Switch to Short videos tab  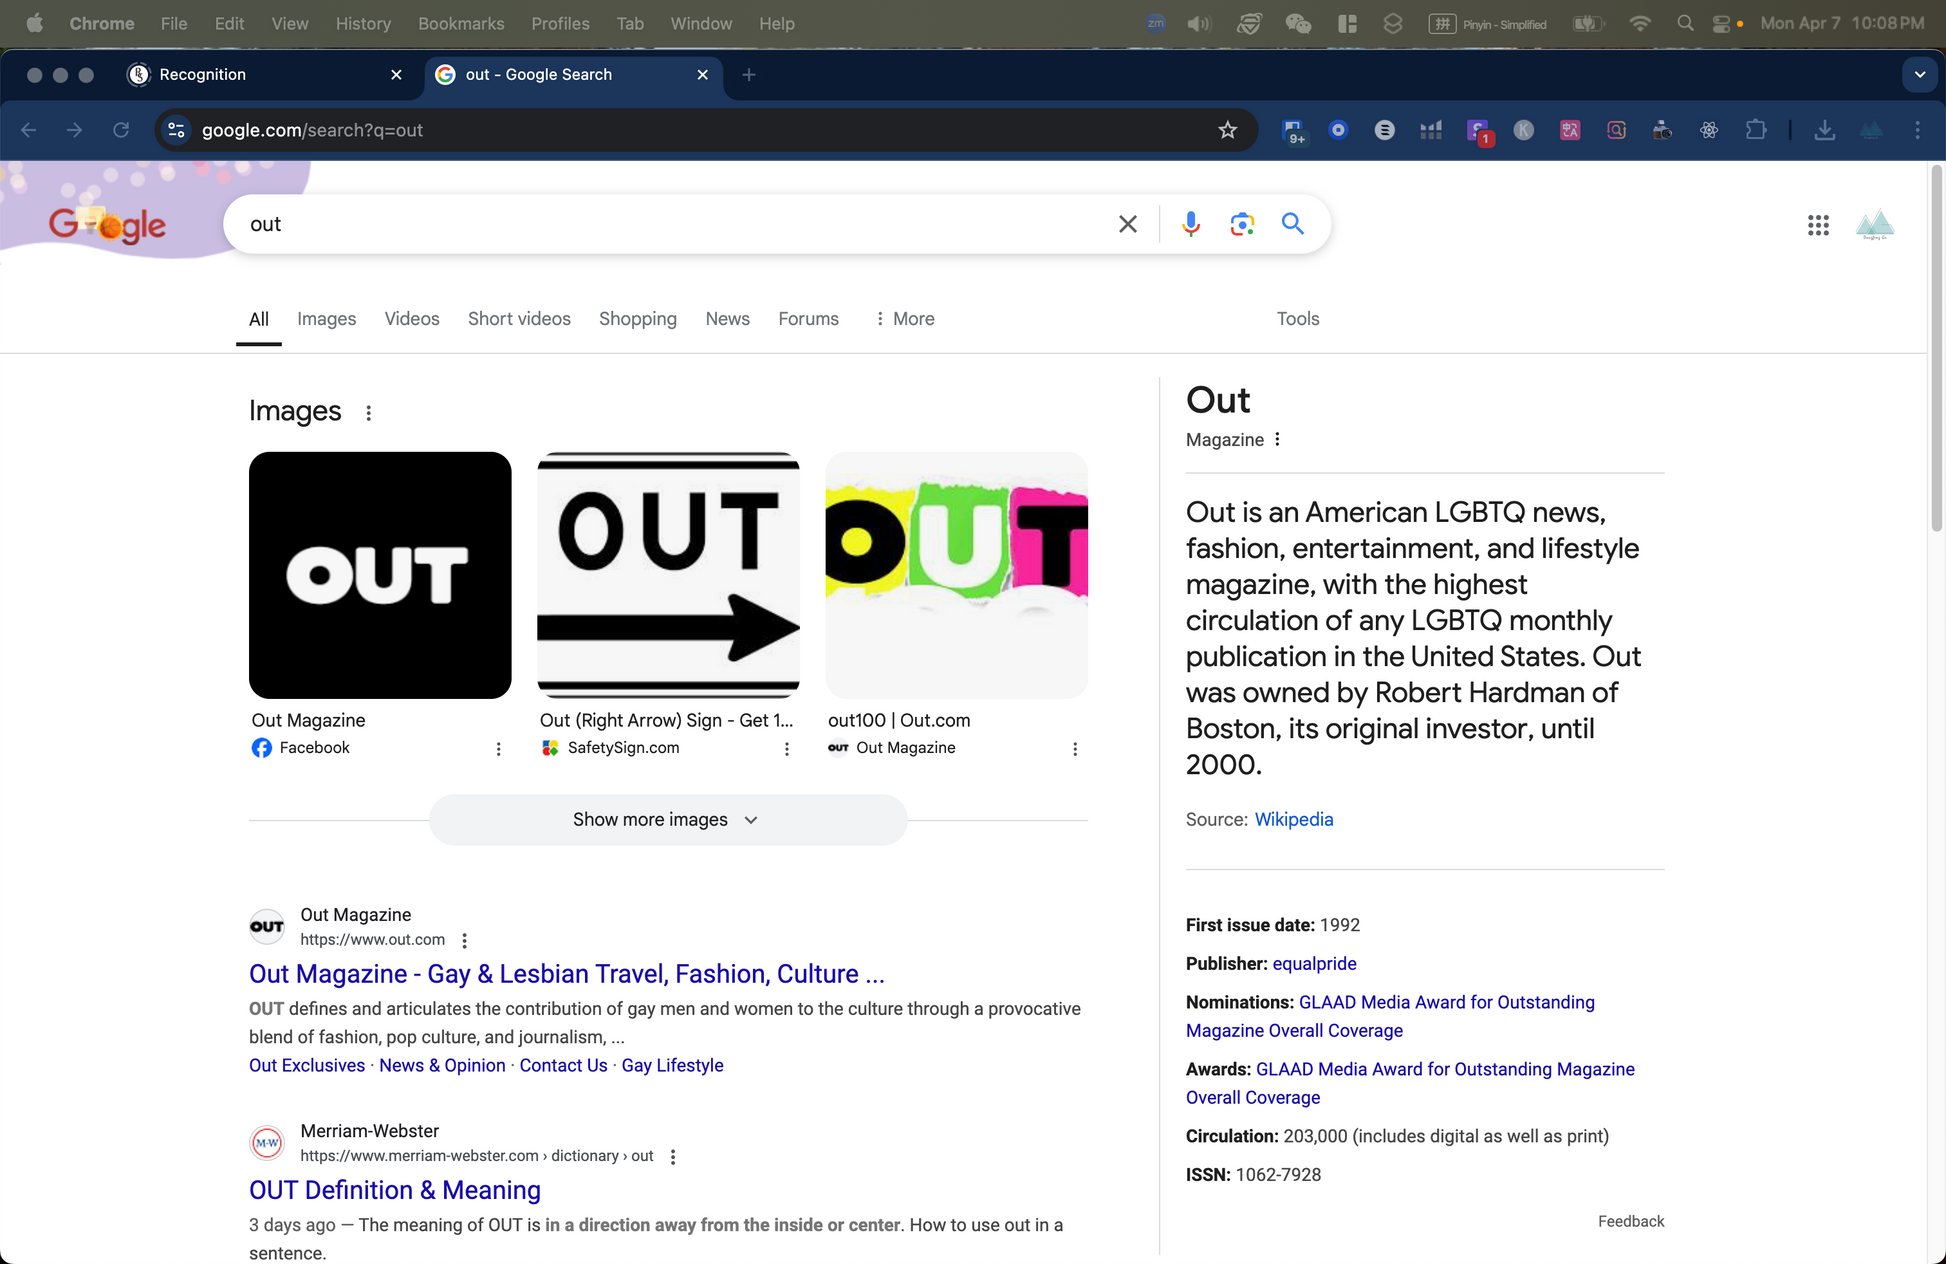tap(519, 319)
